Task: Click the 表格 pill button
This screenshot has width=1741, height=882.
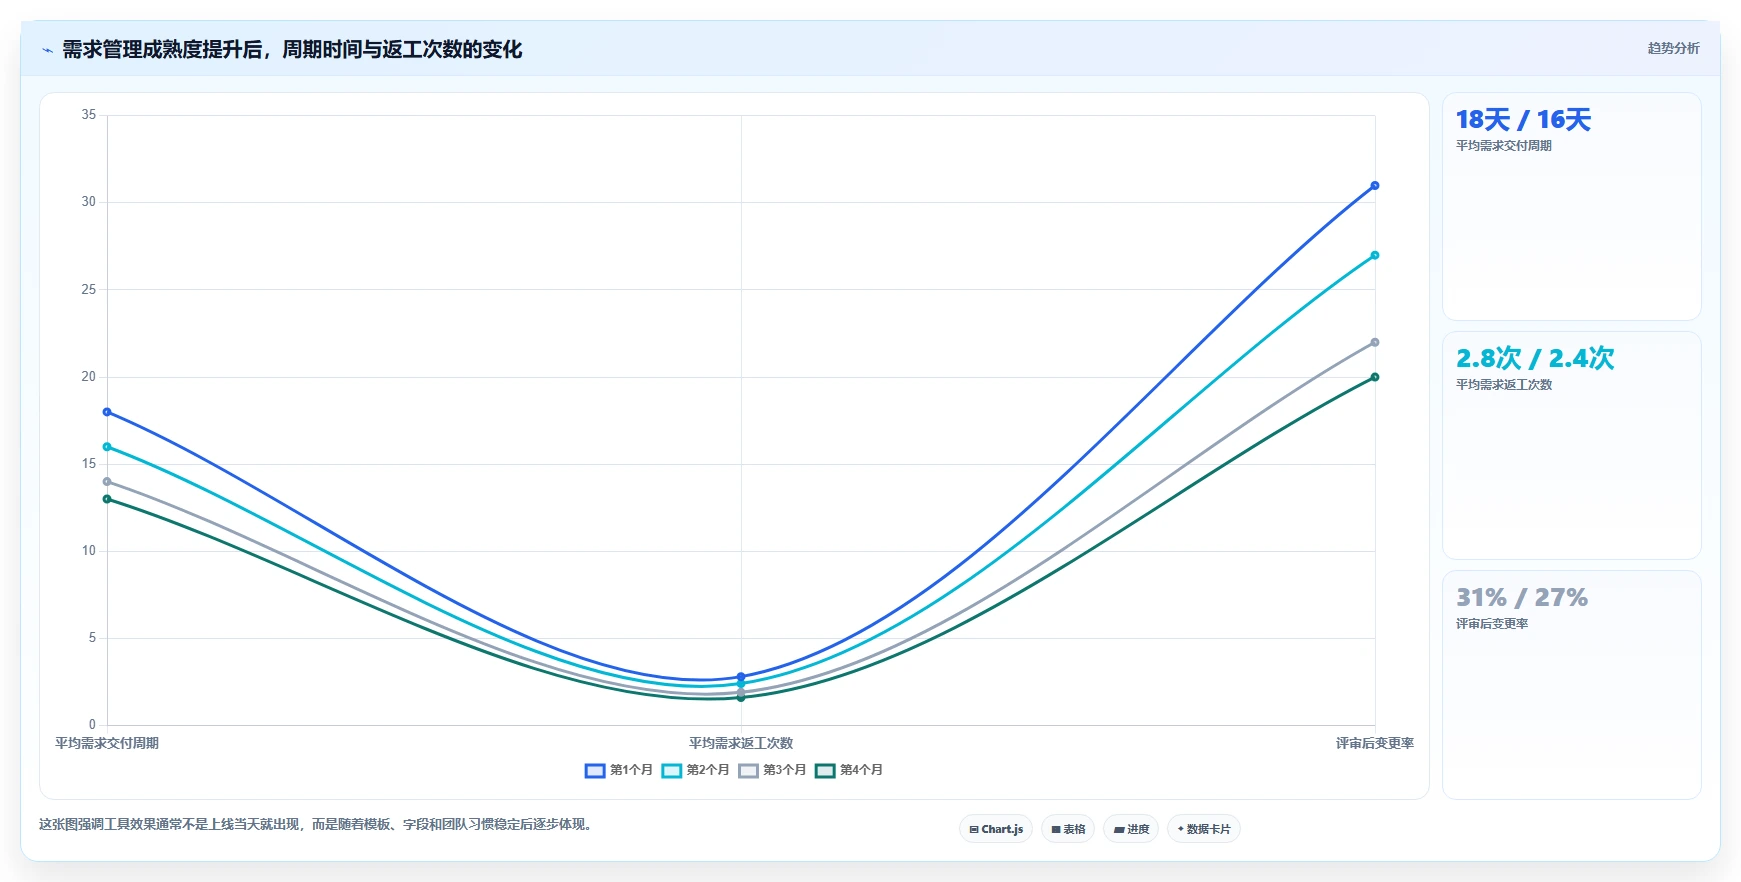Action: (1068, 829)
